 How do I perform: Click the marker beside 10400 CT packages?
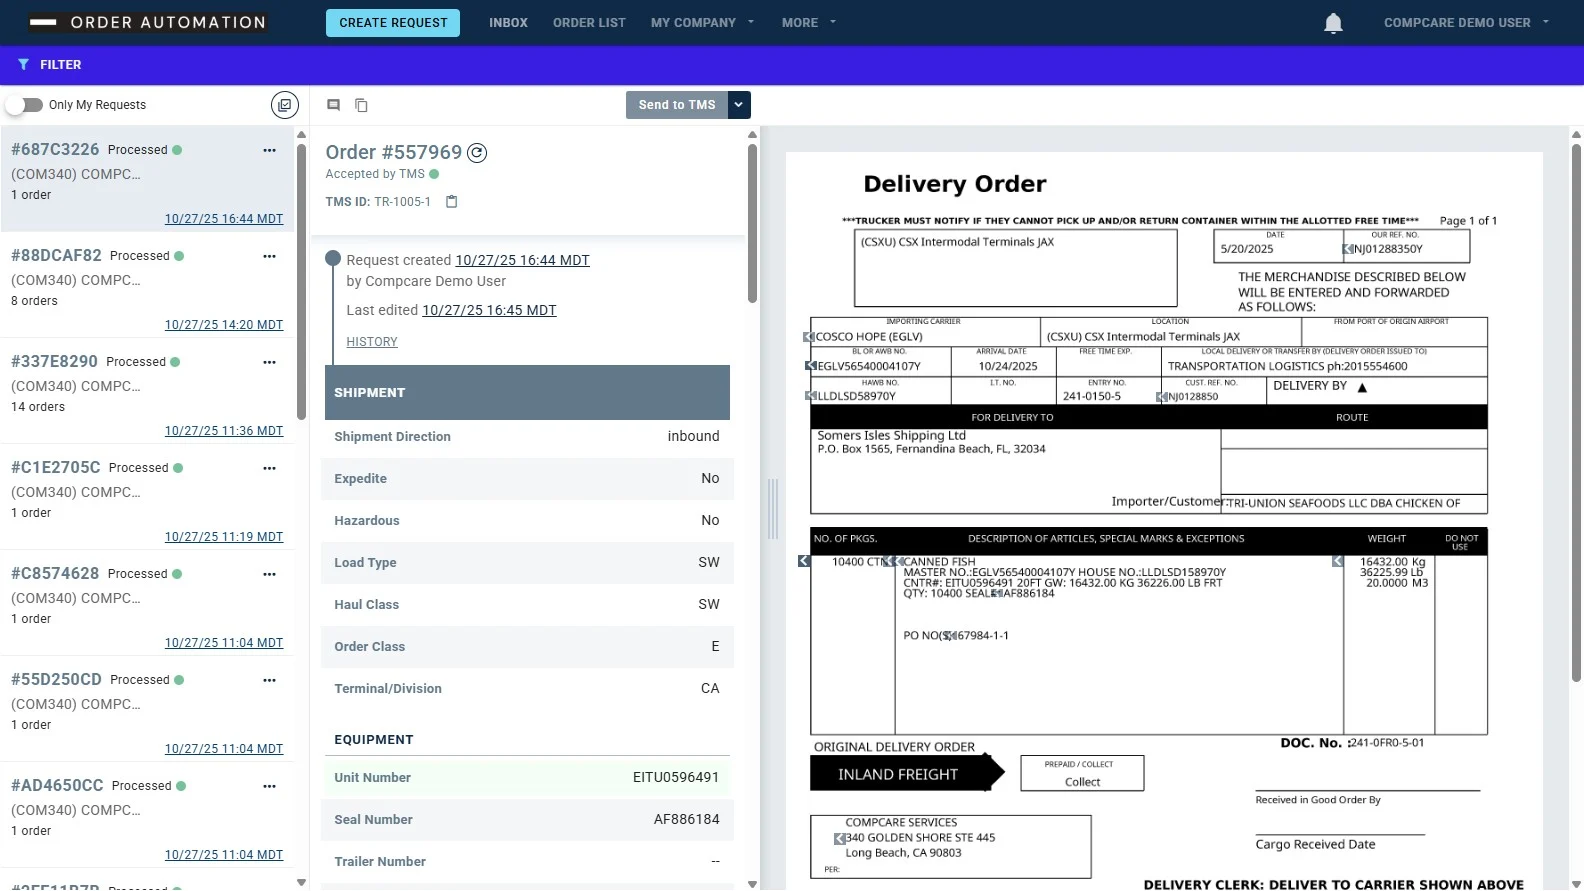tap(804, 561)
